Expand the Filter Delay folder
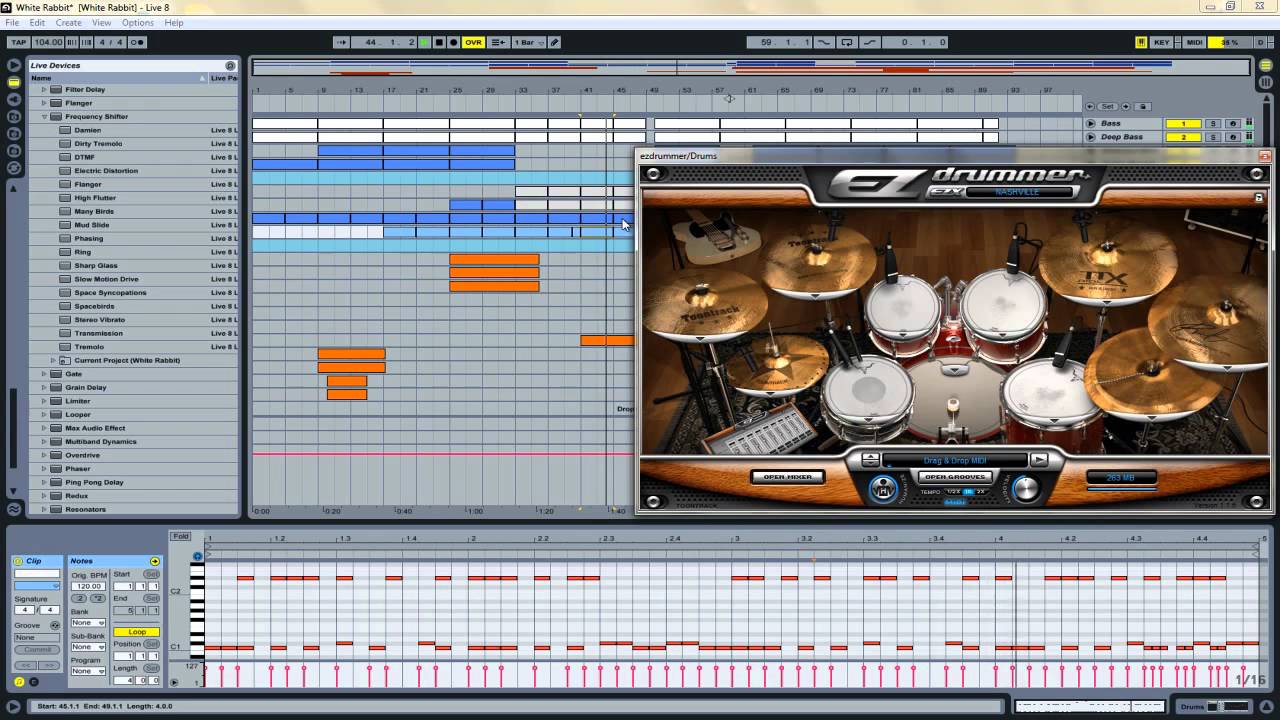1280x720 pixels. pyautogui.click(x=45, y=89)
